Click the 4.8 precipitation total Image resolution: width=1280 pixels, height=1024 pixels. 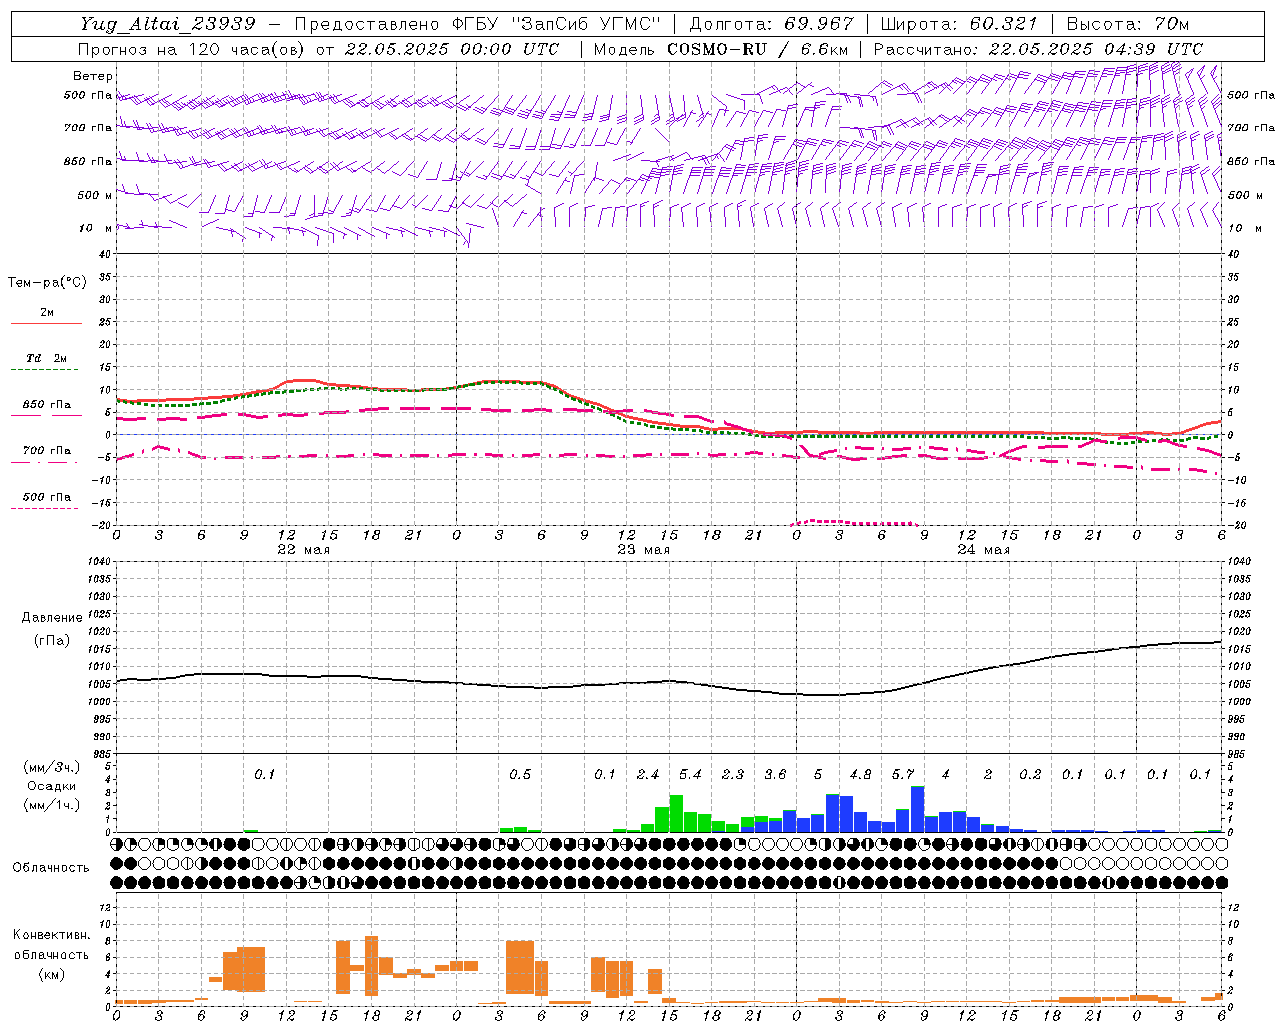pos(860,774)
